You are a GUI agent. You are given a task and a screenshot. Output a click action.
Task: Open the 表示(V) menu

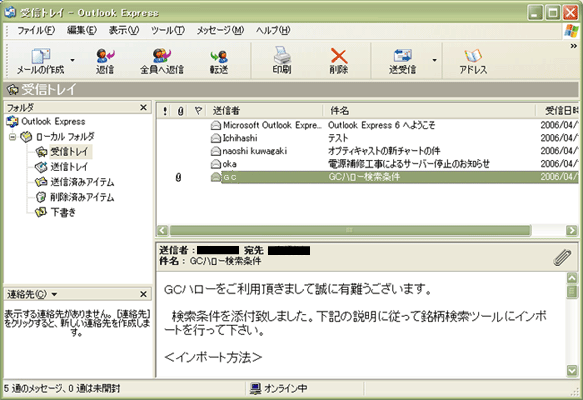coord(124,30)
